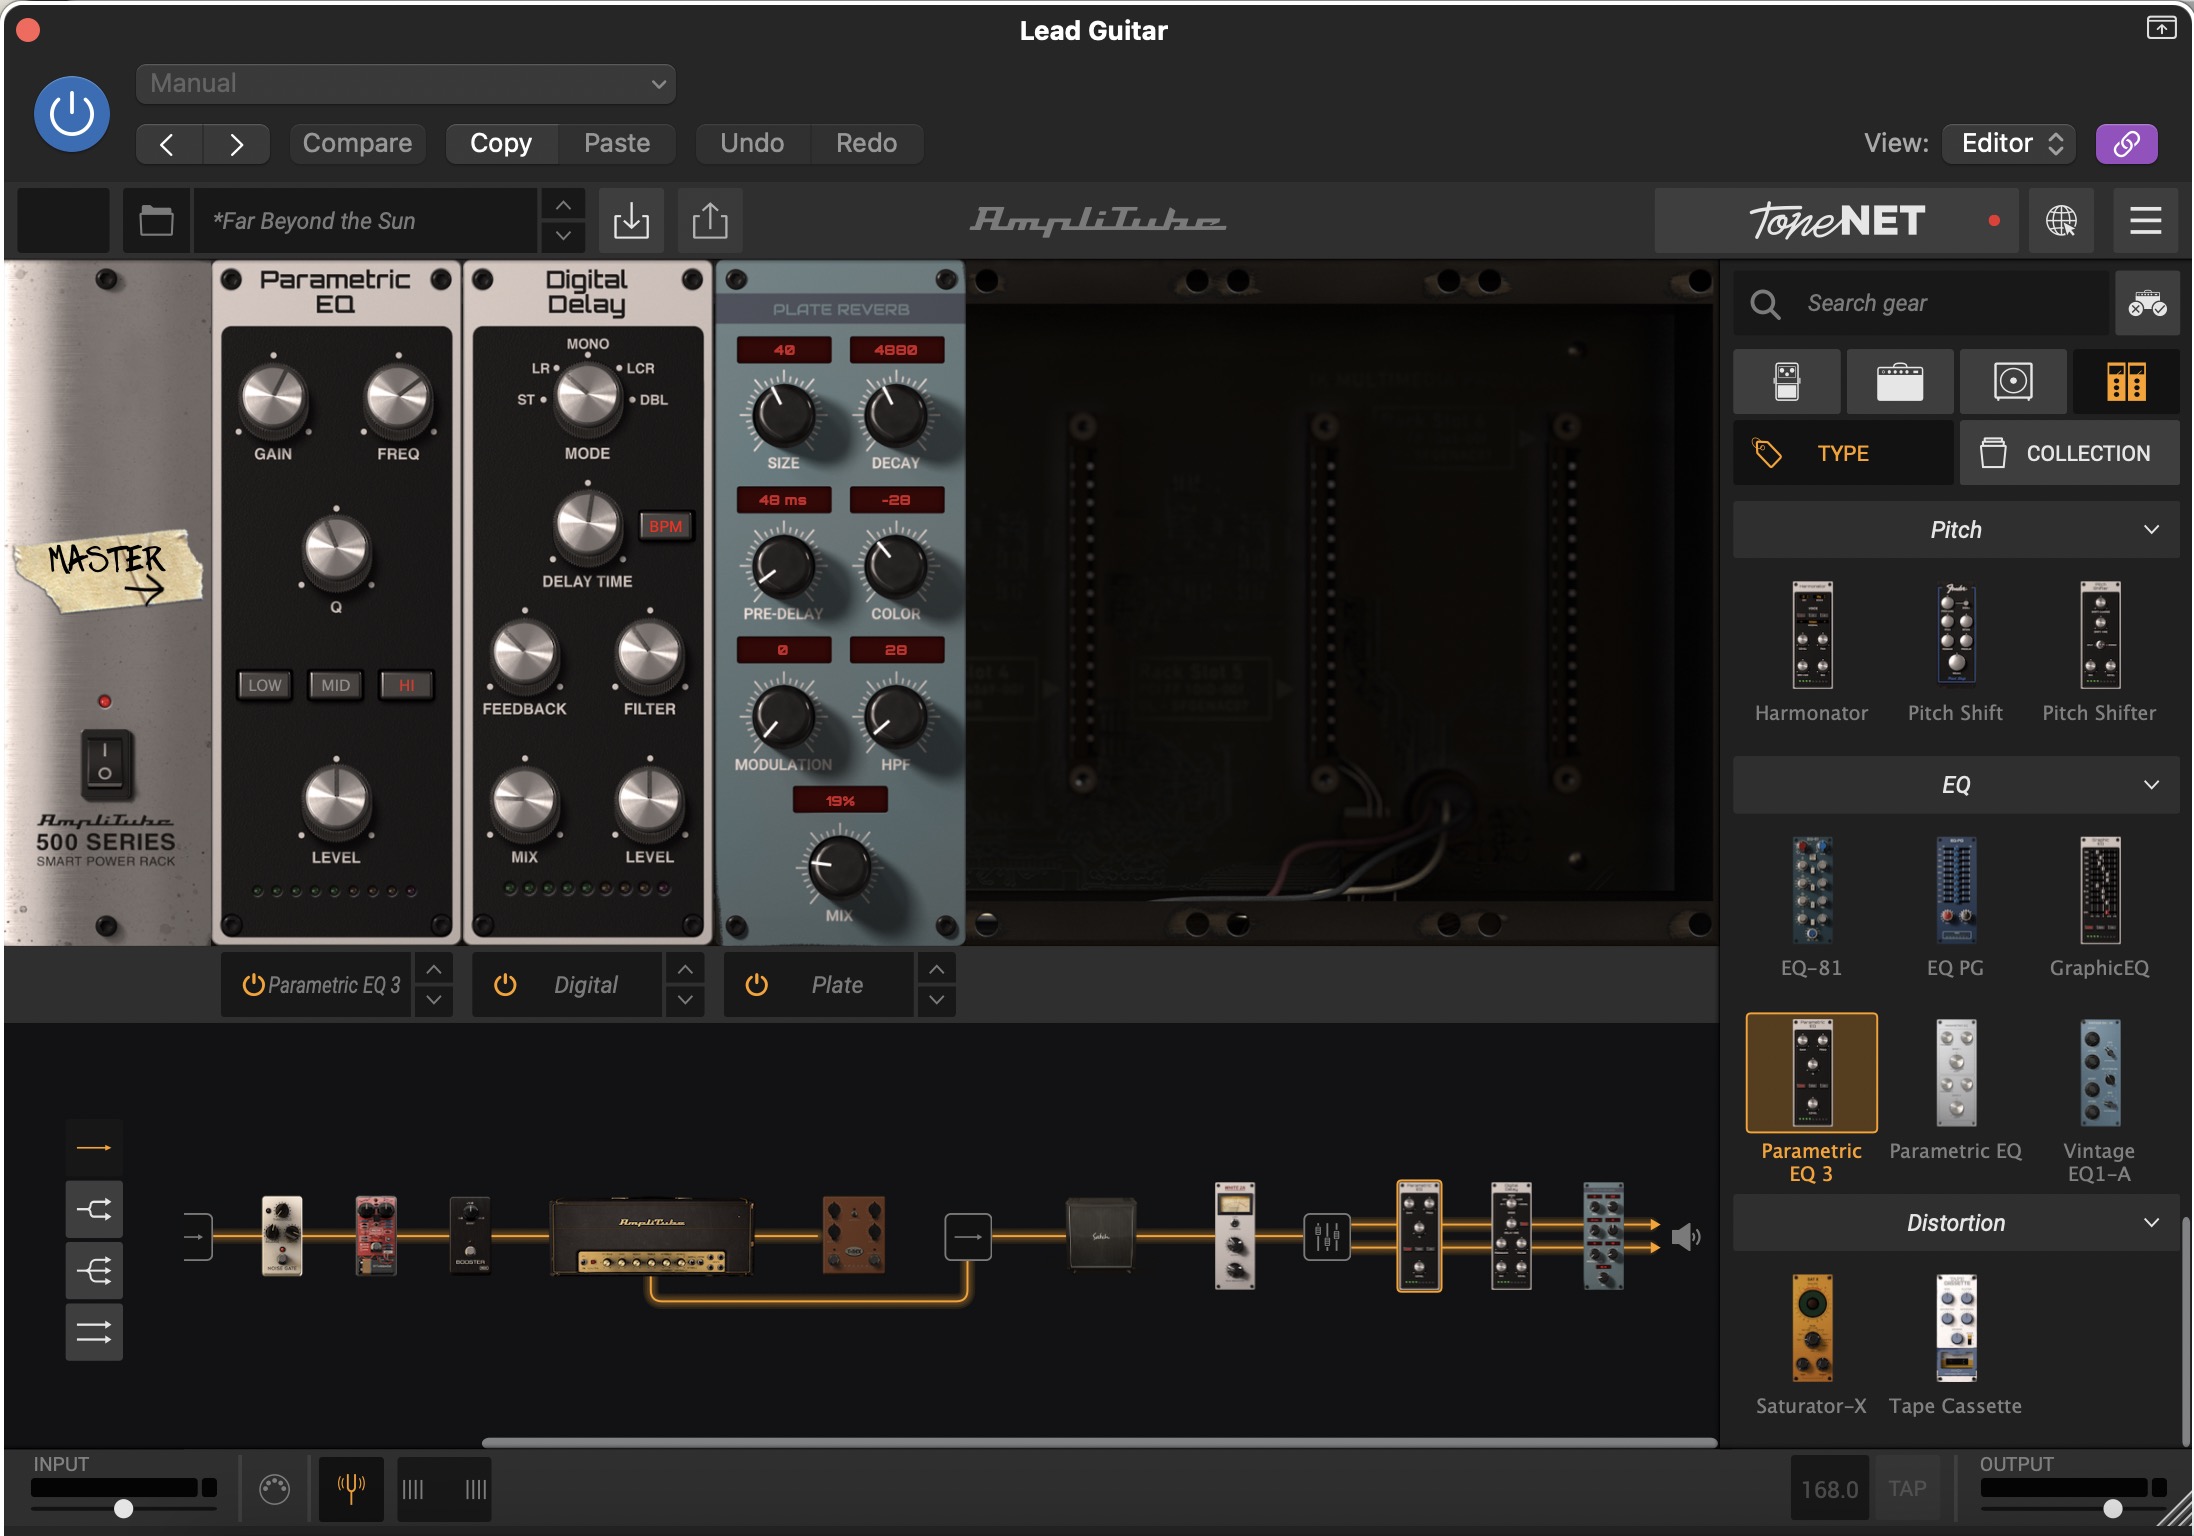Go to next preset arrow
Viewport: 2194px width, 1536px height.
click(236, 144)
